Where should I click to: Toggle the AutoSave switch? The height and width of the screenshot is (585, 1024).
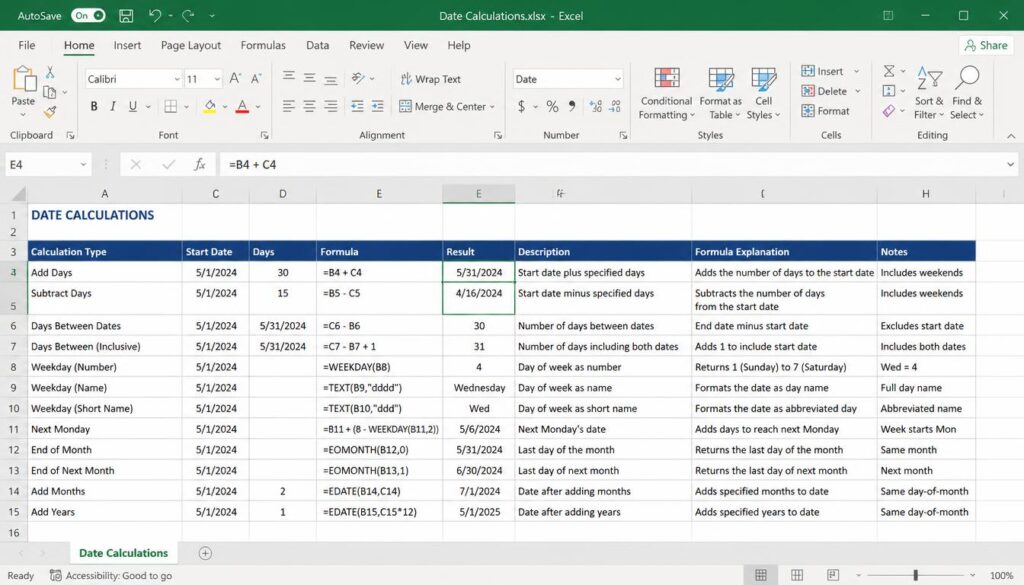(88, 16)
